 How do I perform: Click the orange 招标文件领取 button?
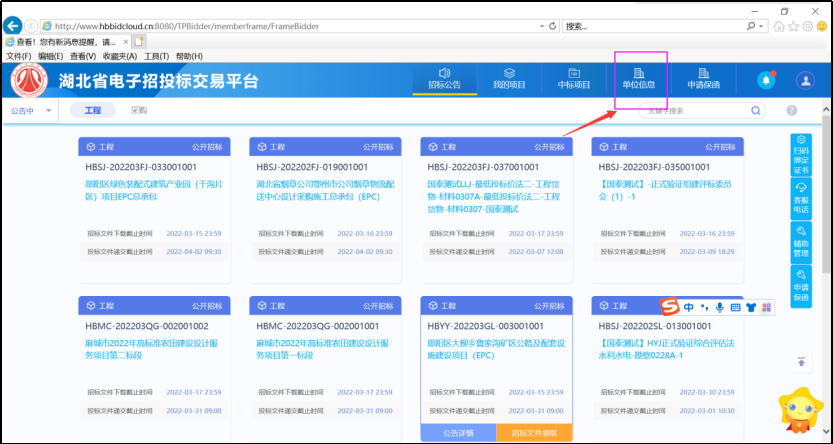(535, 433)
